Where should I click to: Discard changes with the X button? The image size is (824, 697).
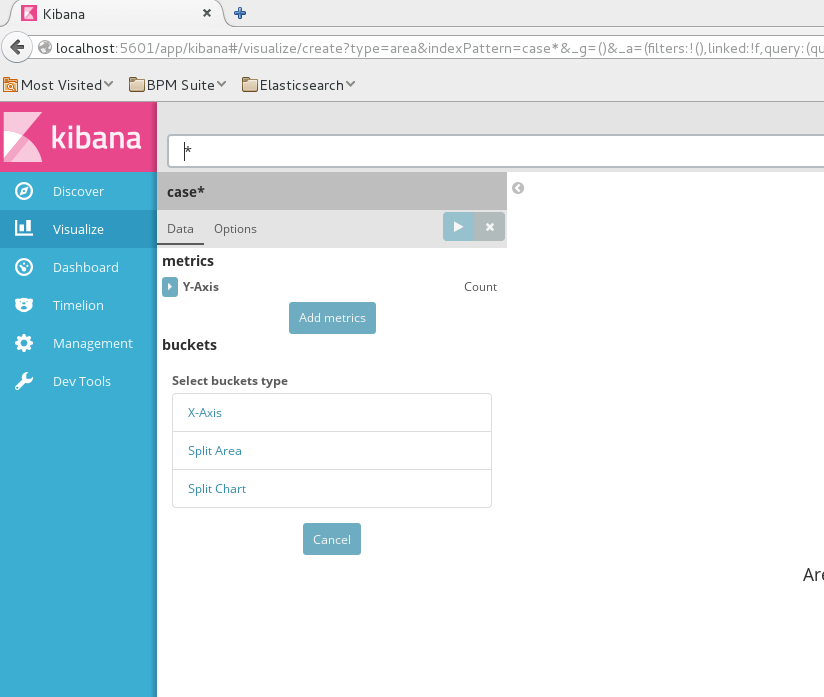pos(490,227)
